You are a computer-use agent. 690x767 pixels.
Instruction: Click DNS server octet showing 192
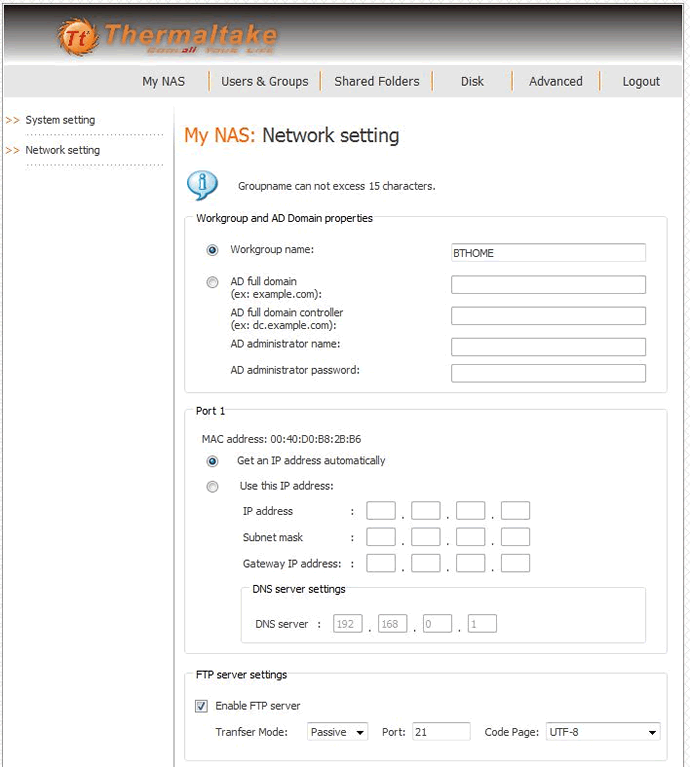coord(348,624)
